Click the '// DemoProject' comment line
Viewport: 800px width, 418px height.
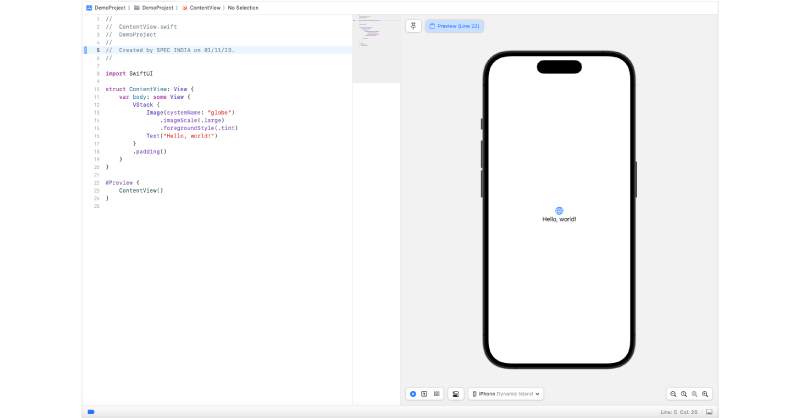(131, 35)
